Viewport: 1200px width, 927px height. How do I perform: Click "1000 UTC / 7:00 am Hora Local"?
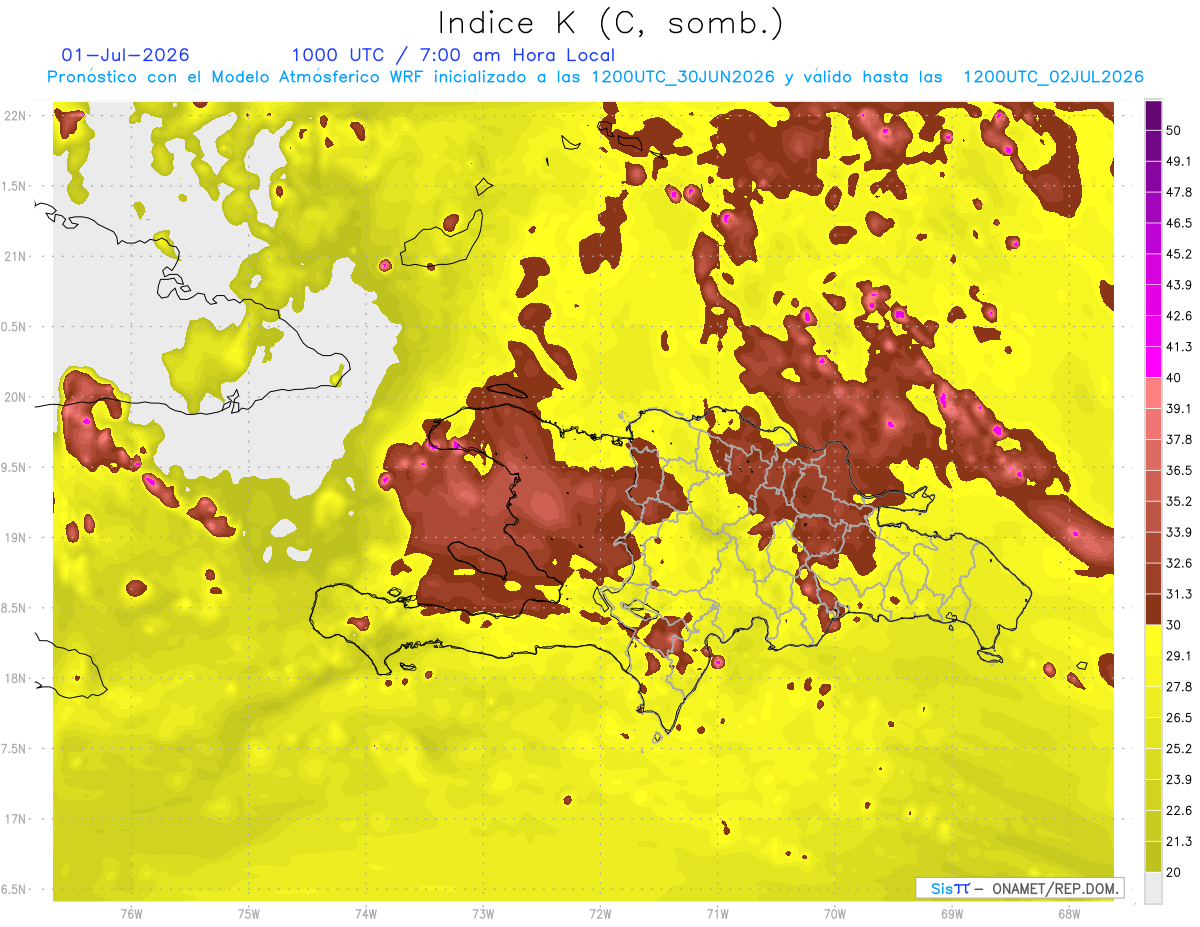[x=453, y=55]
